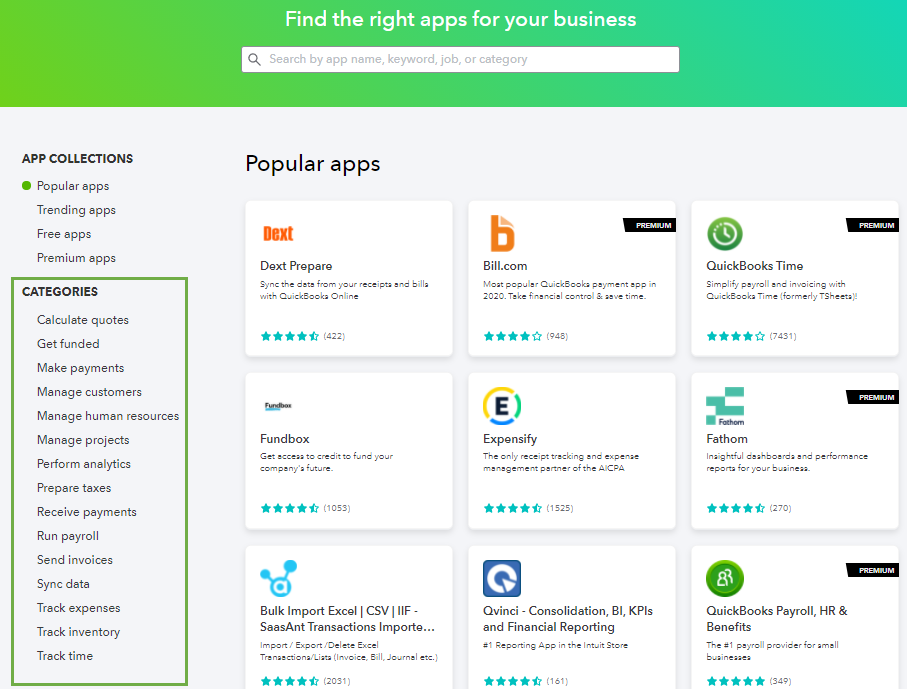Open the Manage projects category
This screenshot has height=689, width=907.
point(83,440)
